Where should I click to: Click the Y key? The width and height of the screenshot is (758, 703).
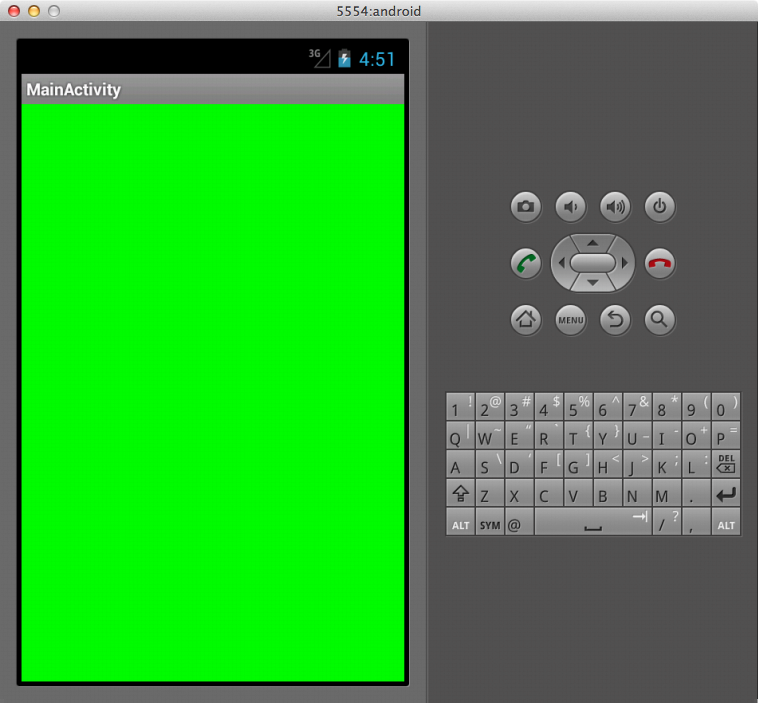point(608,435)
